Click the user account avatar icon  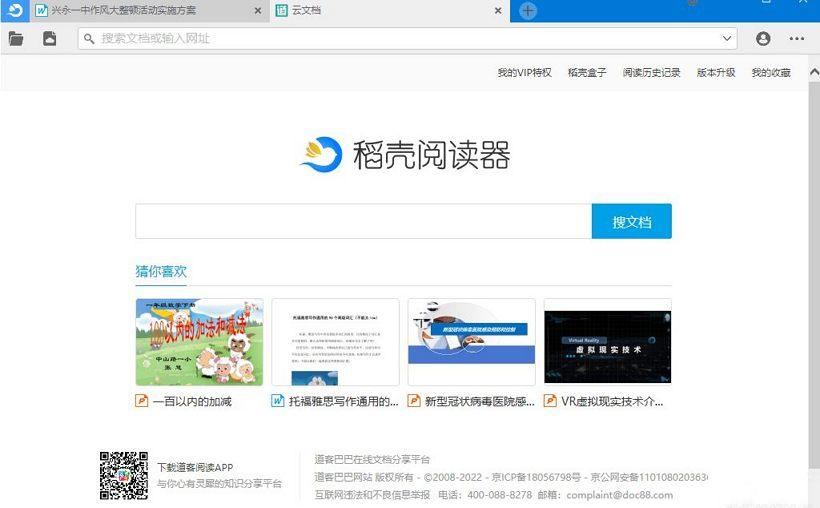tap(763, 38)
